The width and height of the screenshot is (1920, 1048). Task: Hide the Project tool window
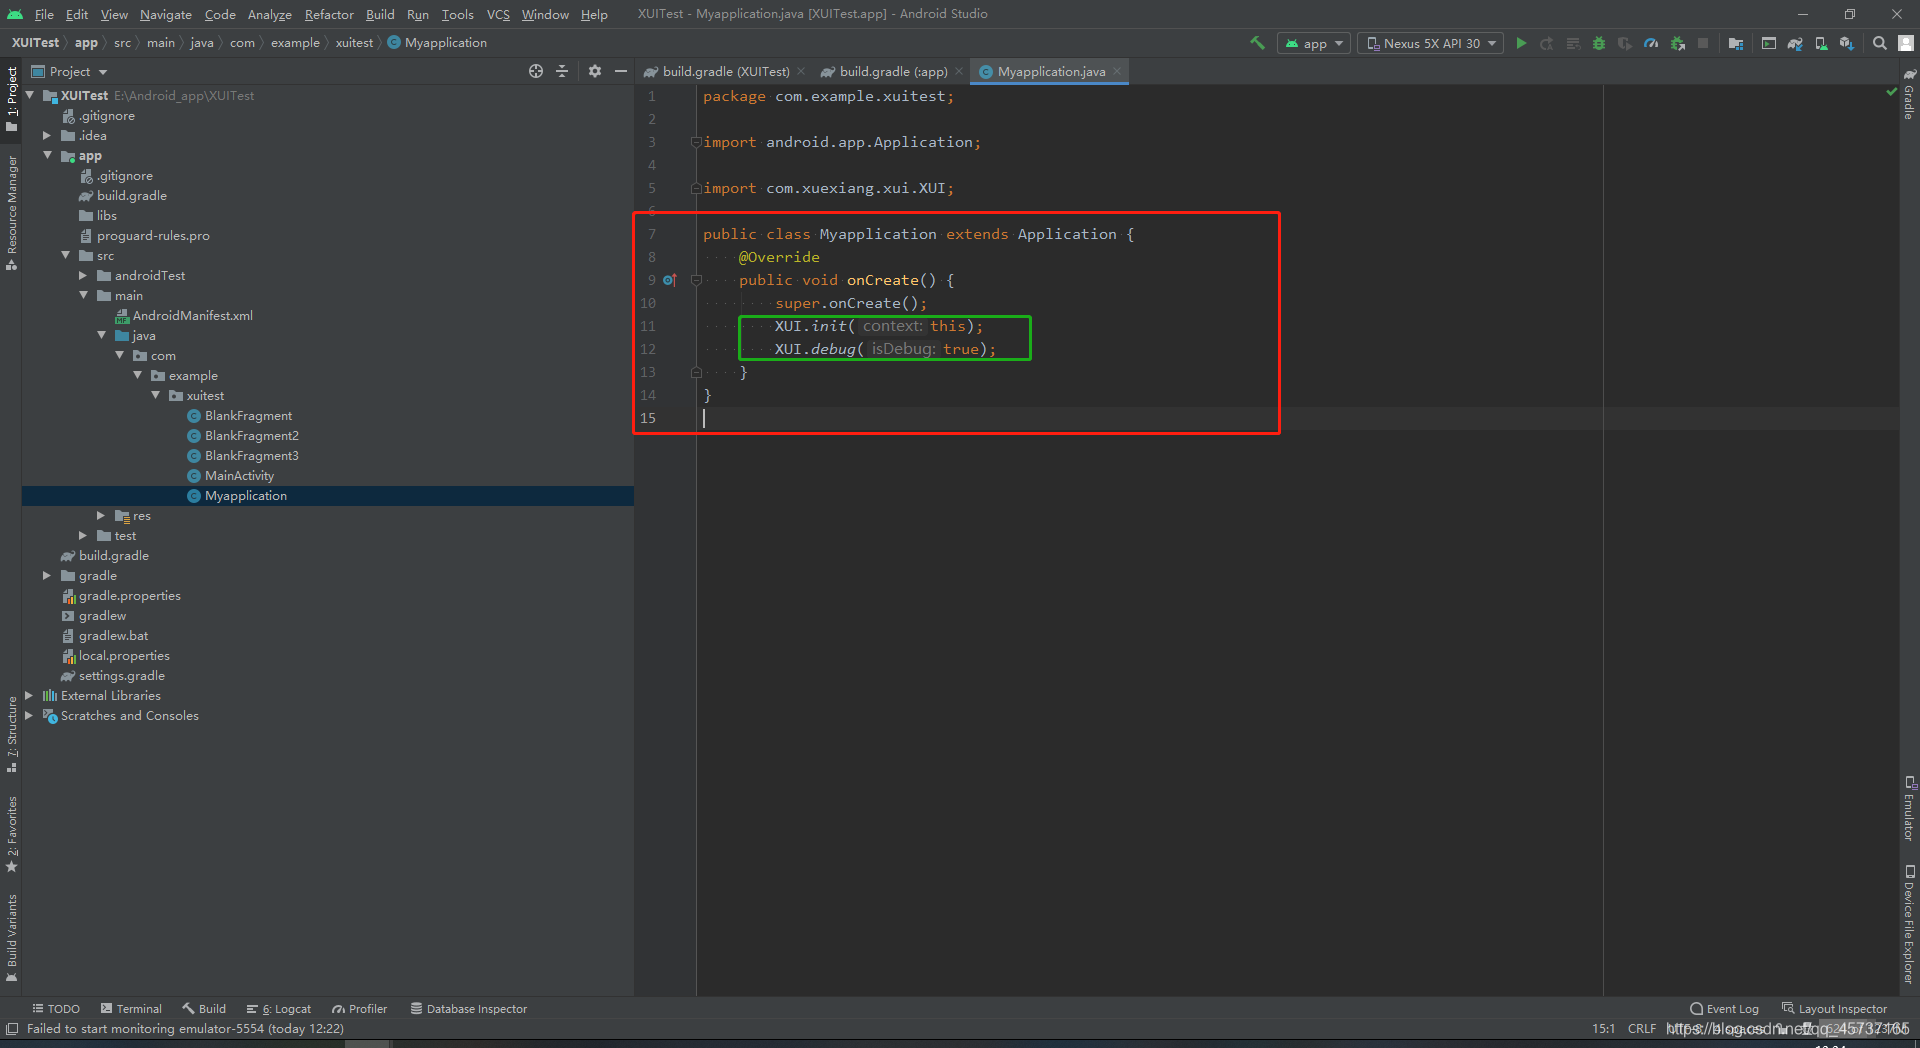point(621,71)
